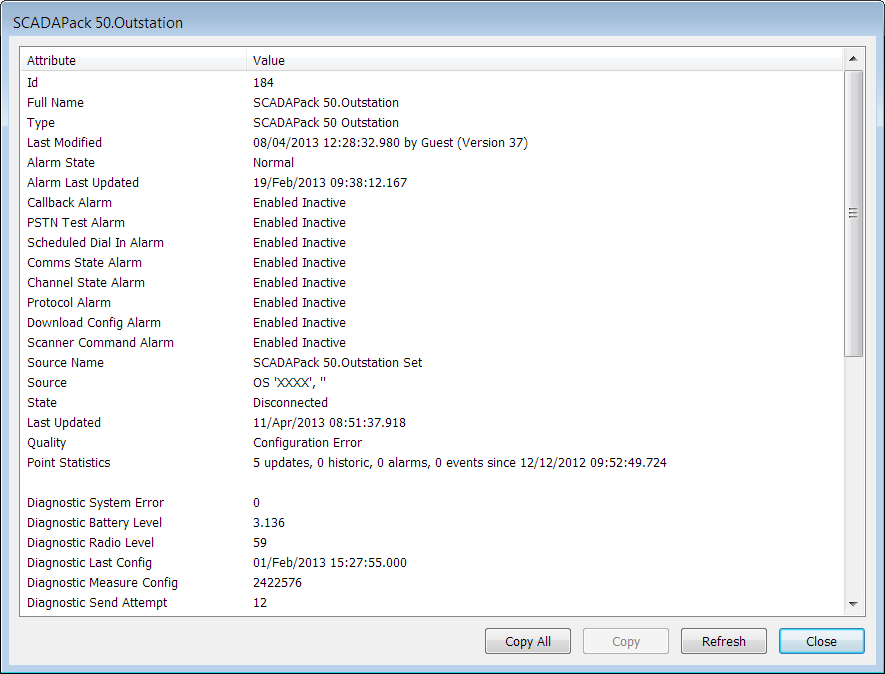Click the scrollbar down arrow
Image resolution: width=885 pixels, height=674 pixels.
[x=853, y=604]
